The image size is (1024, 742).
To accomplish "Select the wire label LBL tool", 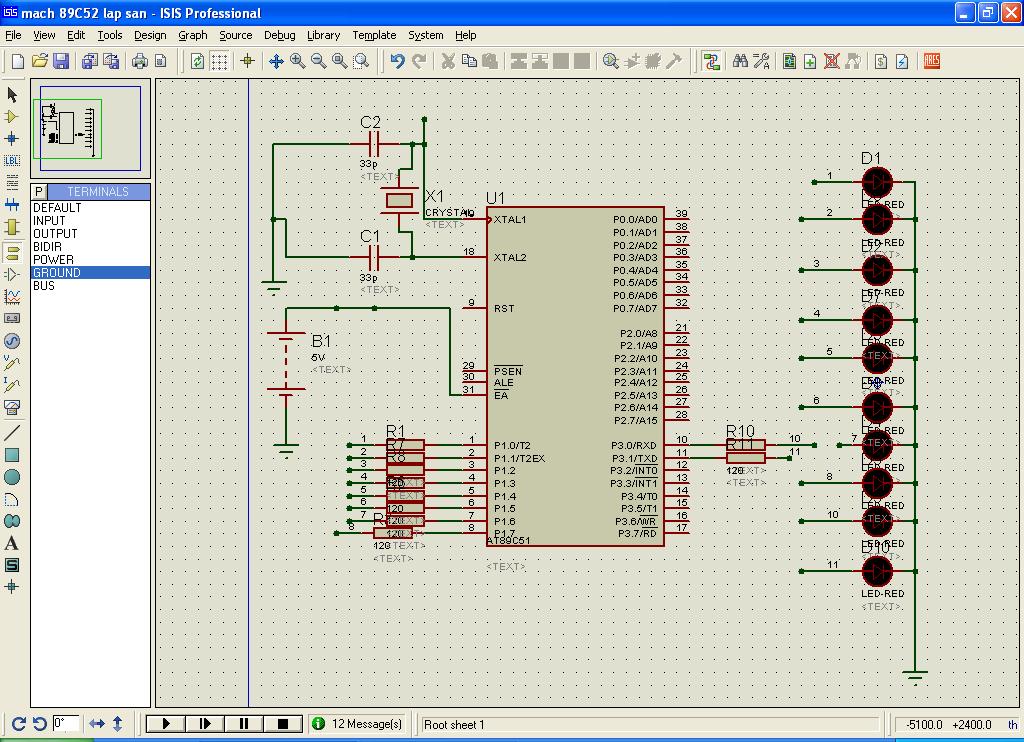I will [x=12, y=160].
